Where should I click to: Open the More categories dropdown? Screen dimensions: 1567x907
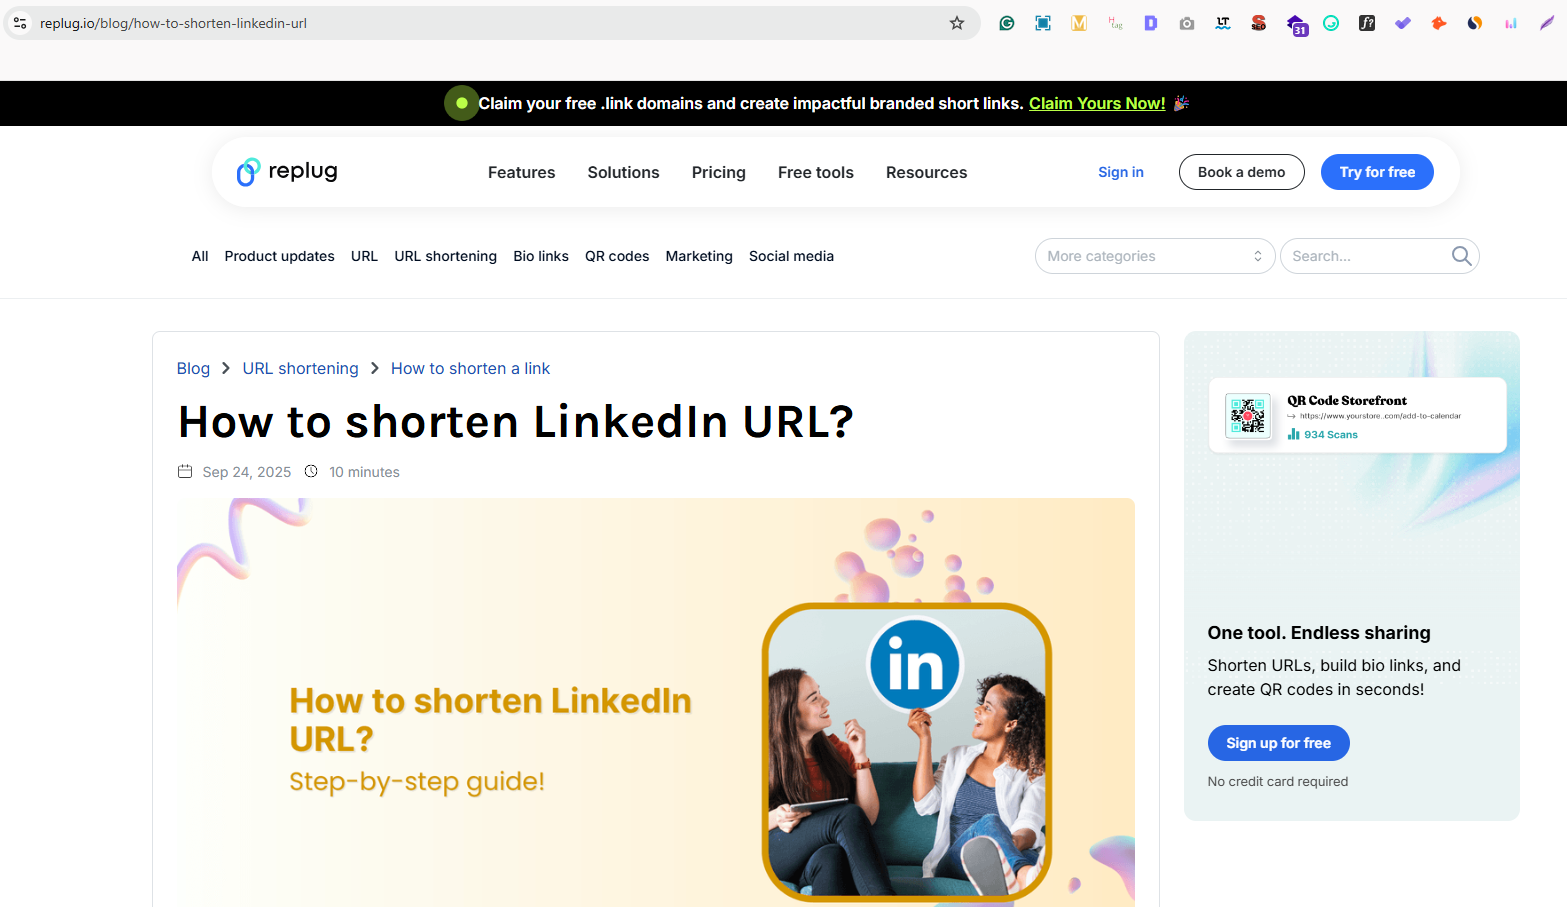coord(1154,255)
